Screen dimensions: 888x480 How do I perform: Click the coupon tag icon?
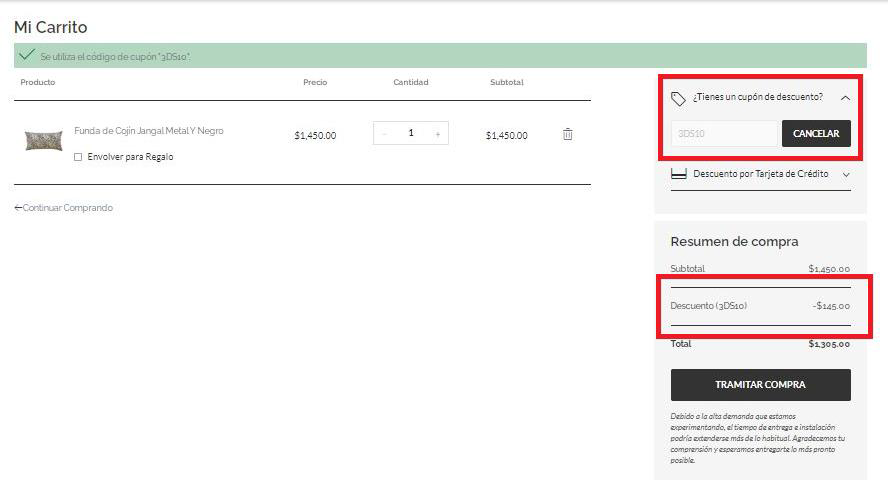678,98
